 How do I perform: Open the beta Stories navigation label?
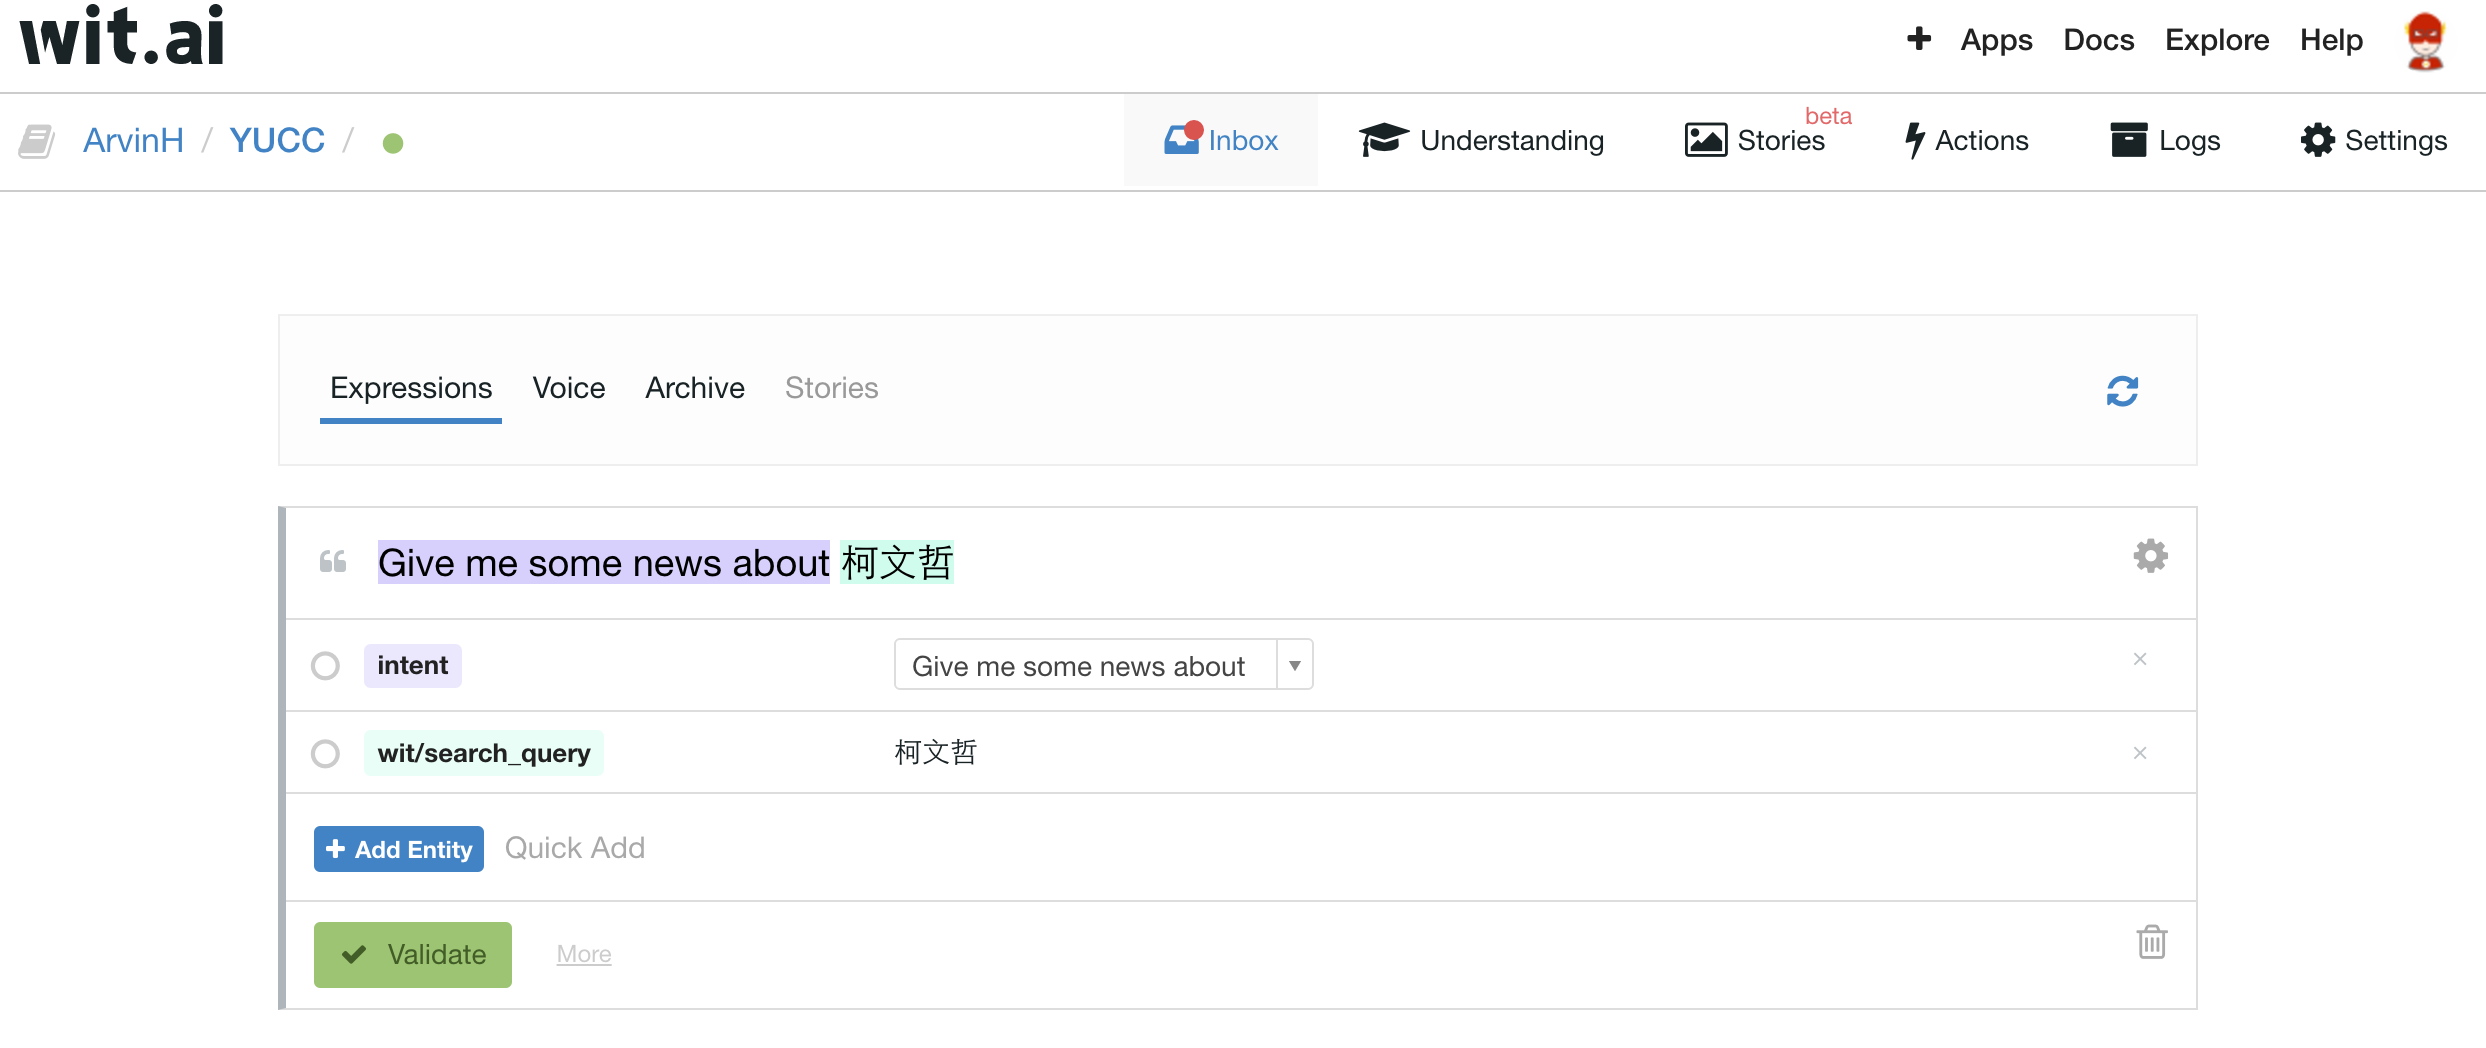tap(1781, 140)
